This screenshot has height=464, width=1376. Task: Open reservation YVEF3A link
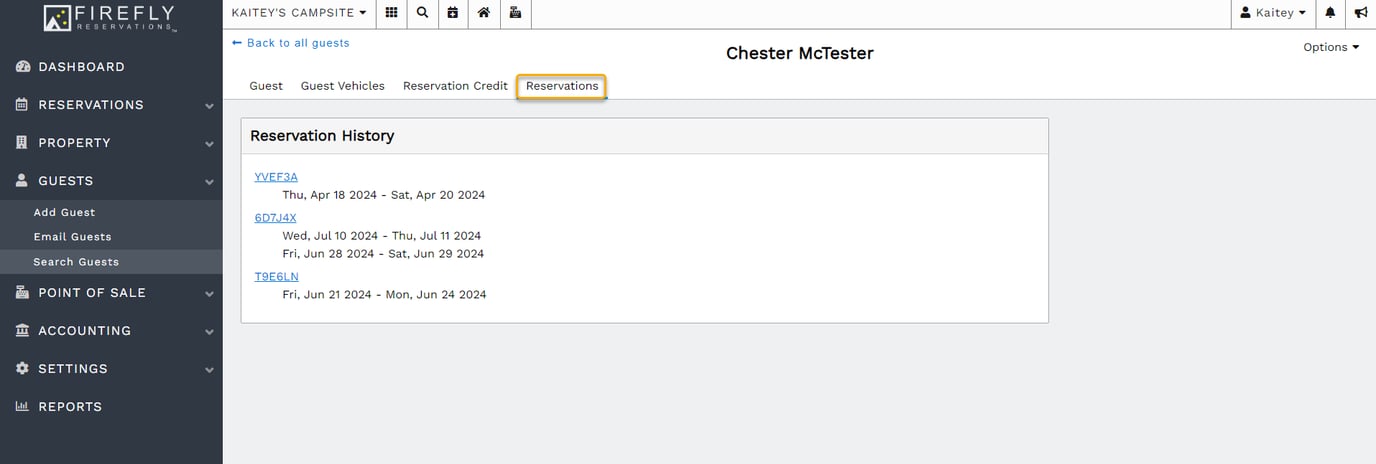(276, 177)
